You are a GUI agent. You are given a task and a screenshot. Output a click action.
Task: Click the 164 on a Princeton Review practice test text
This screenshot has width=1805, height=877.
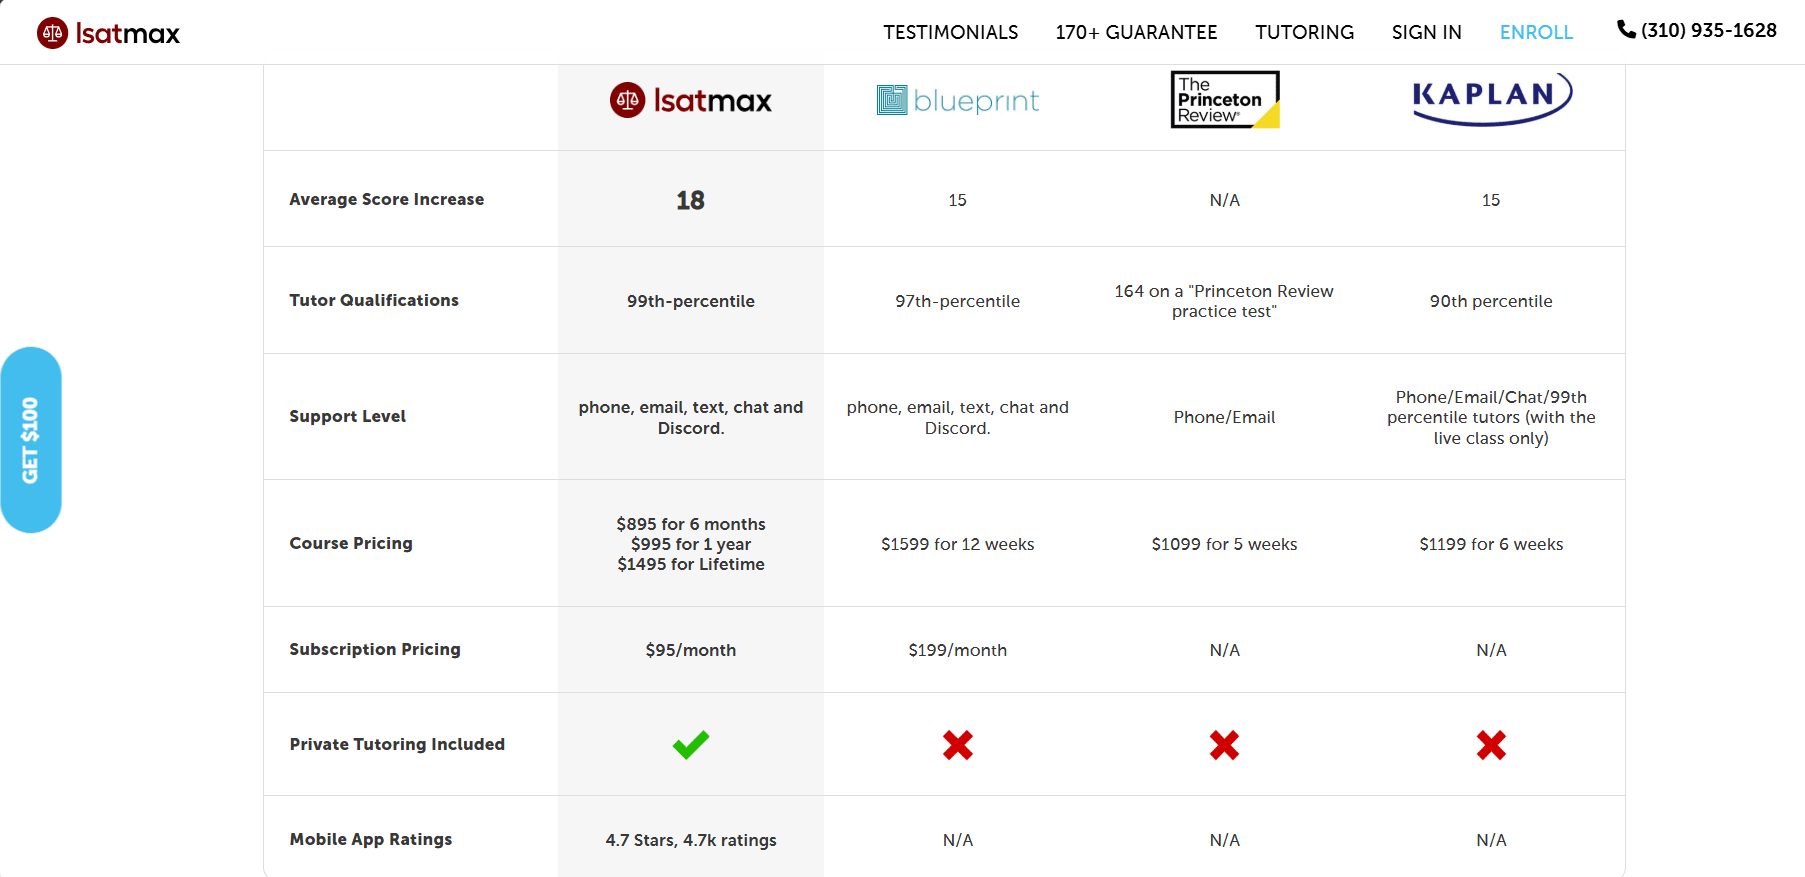(1224, 301)
